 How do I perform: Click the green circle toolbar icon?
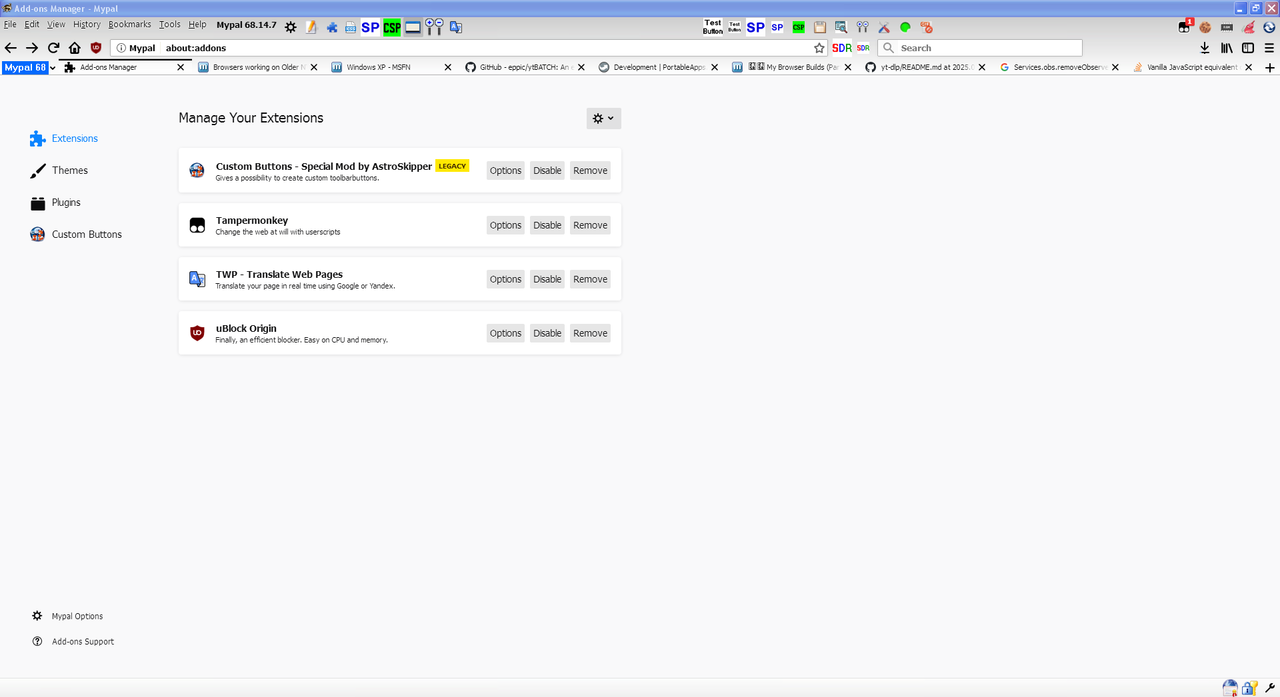pos(905,27)
